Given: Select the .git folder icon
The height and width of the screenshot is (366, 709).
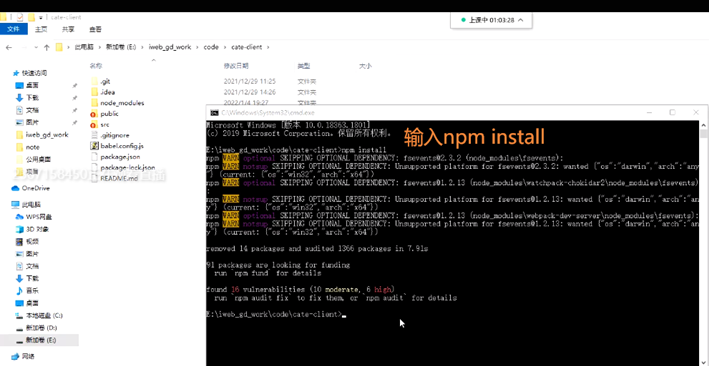Looking at the screenshot, I should click(x=94, y=81).
